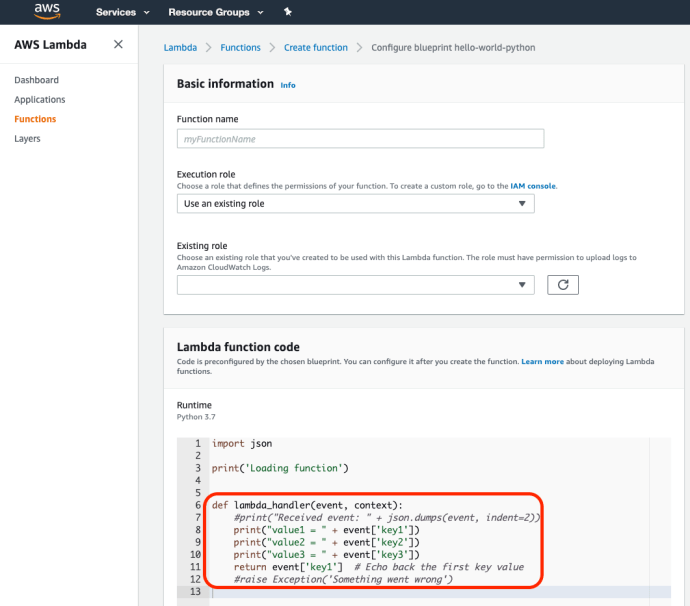Click the Lambda breadcrumb link
690x606 pixels.
[x=179, y=47]
